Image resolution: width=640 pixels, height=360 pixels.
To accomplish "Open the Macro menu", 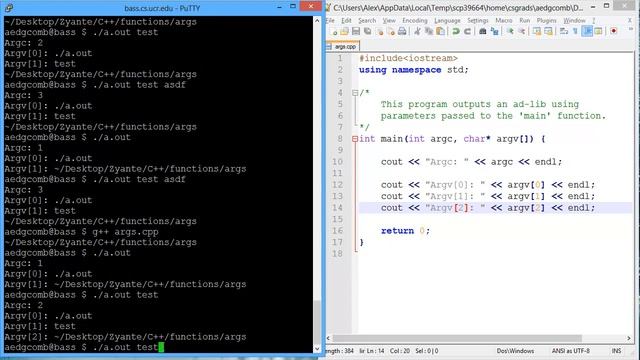I will coord(504,20).
